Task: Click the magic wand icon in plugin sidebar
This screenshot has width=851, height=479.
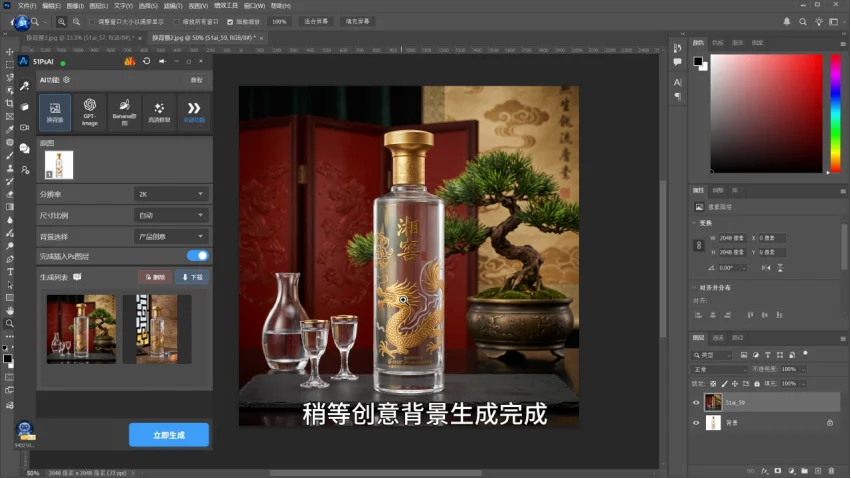Action: pos(24,86)
